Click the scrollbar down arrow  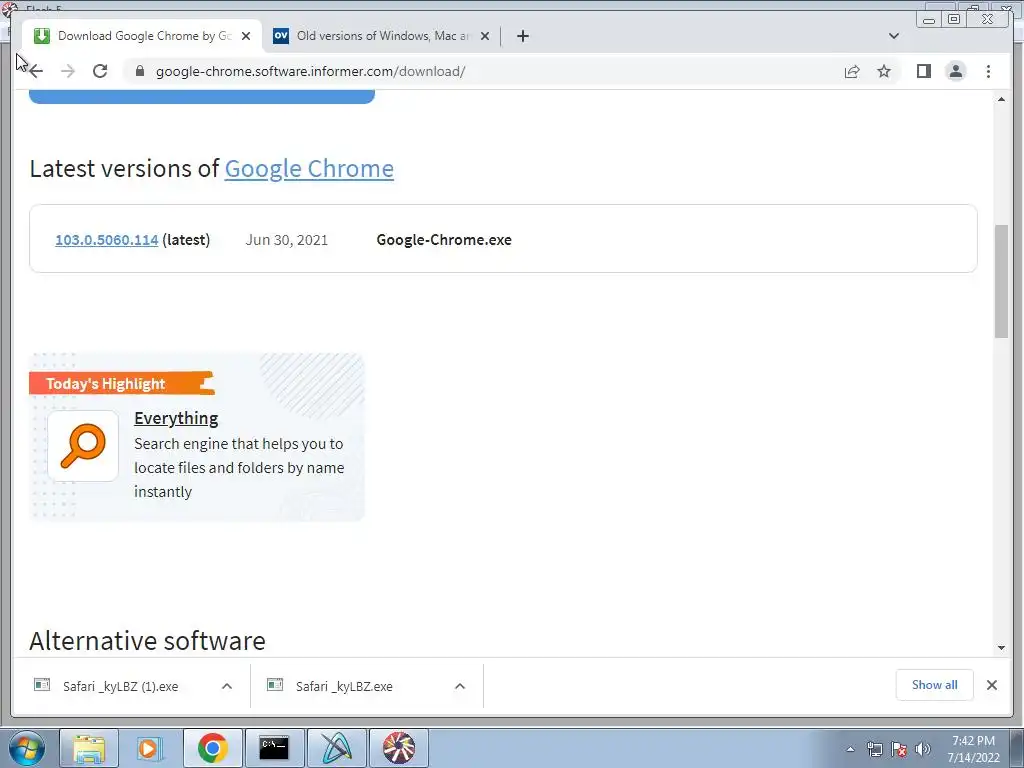pos(1001,648)
